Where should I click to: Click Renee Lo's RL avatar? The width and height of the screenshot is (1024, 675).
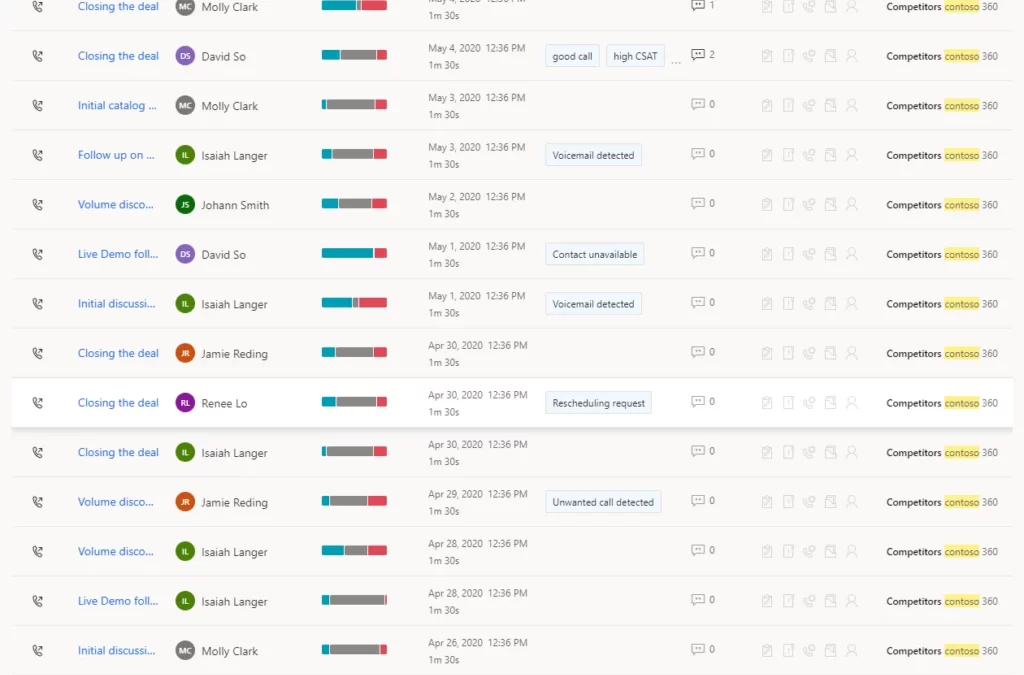click(x=185, y=403)
